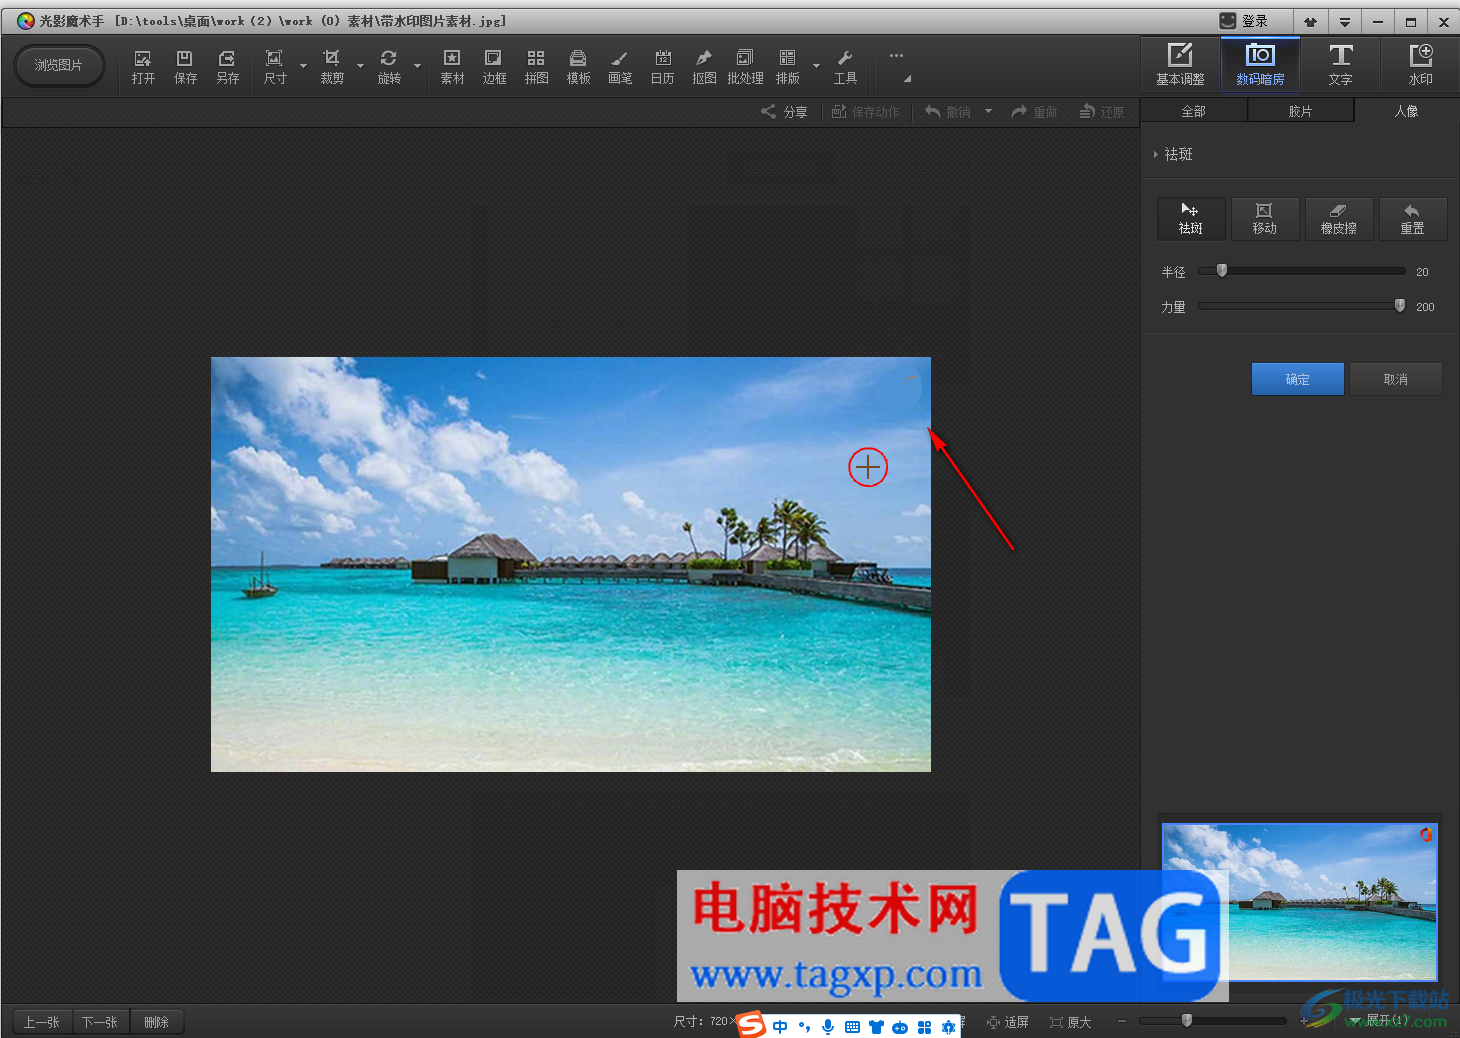
Task: Cancel with the 取消 button
Action: (x=1395, y=379)
